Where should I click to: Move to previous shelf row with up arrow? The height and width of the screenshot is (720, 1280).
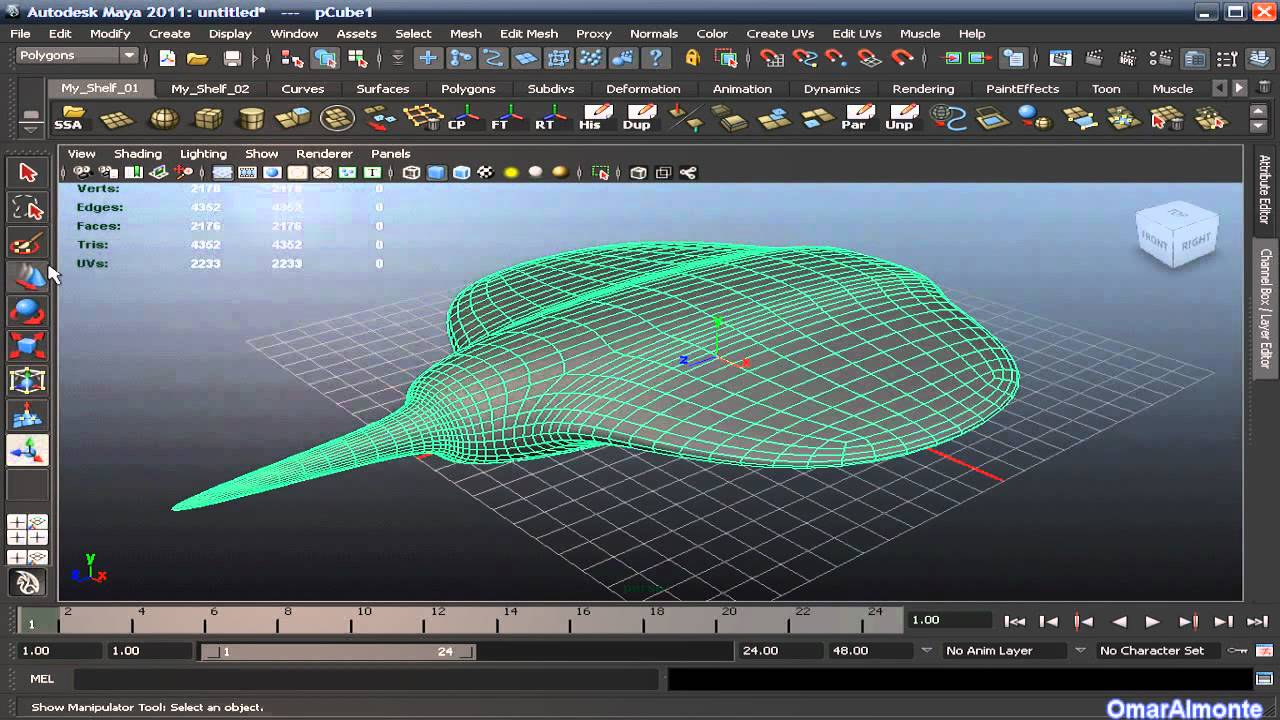click(x=1259, y=110)
